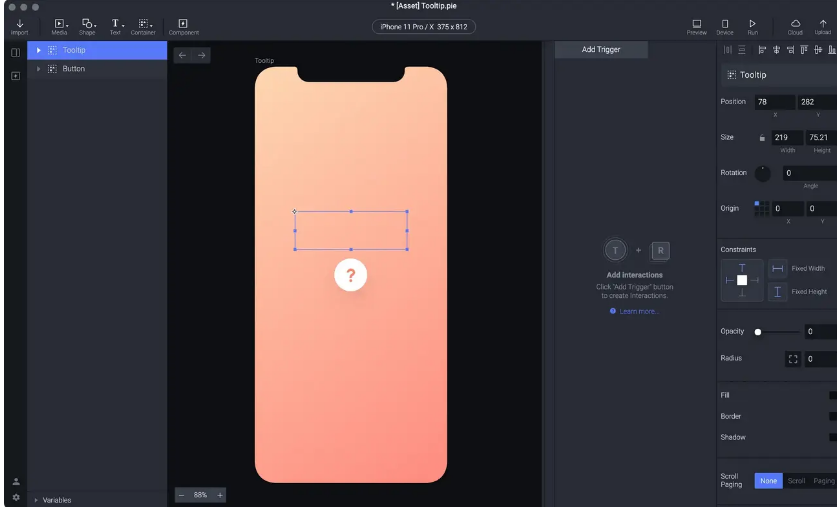Viewport: 837px width, 507px height.
Task: Distribute vertically icon in align bar
Action: pos(741,50)
